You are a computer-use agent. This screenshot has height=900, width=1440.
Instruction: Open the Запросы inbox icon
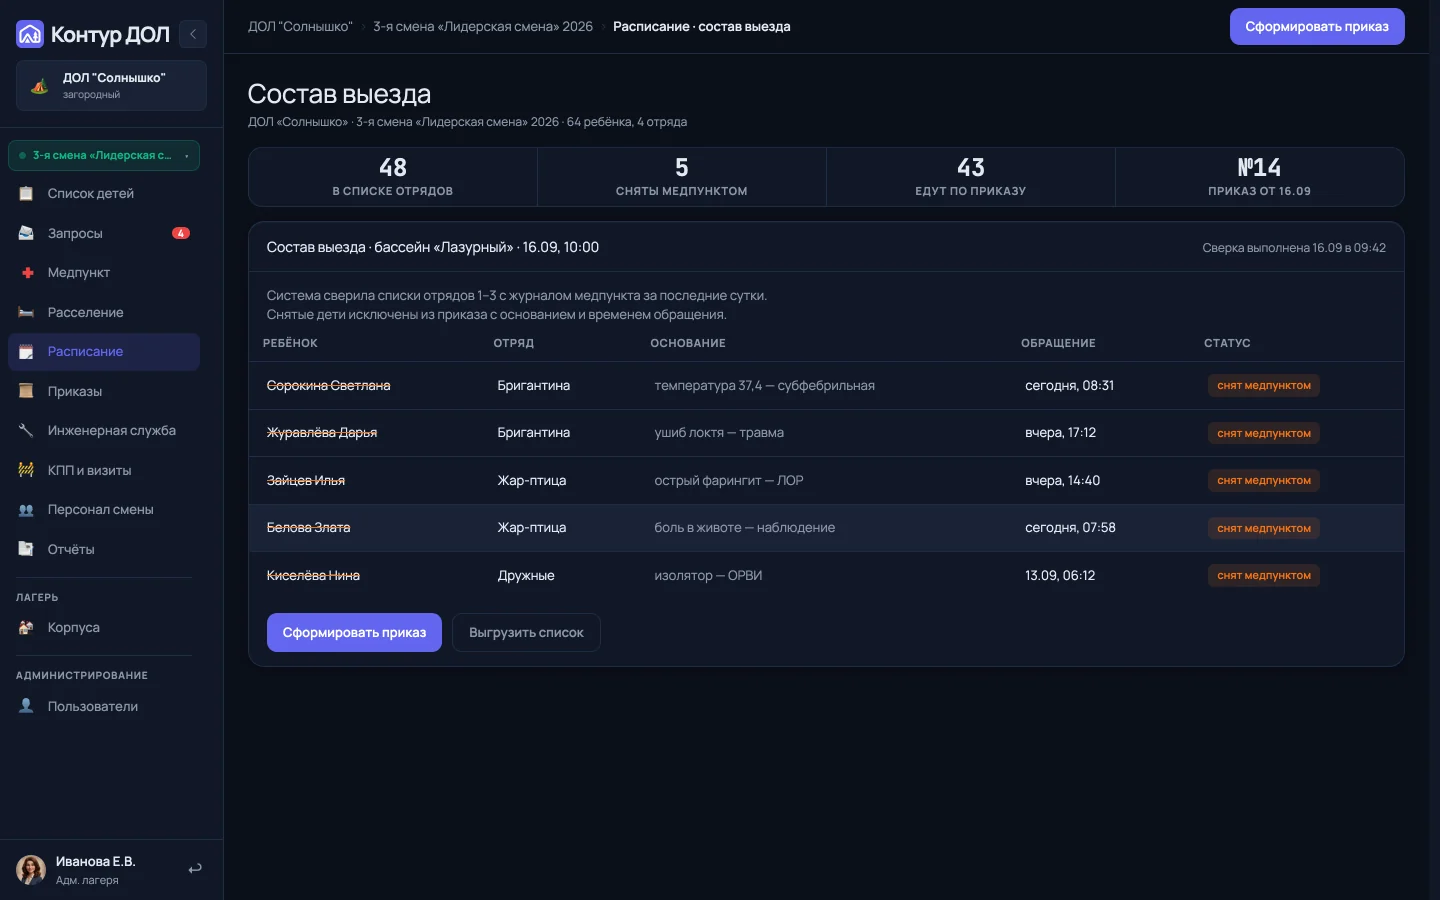coord(26,233)
